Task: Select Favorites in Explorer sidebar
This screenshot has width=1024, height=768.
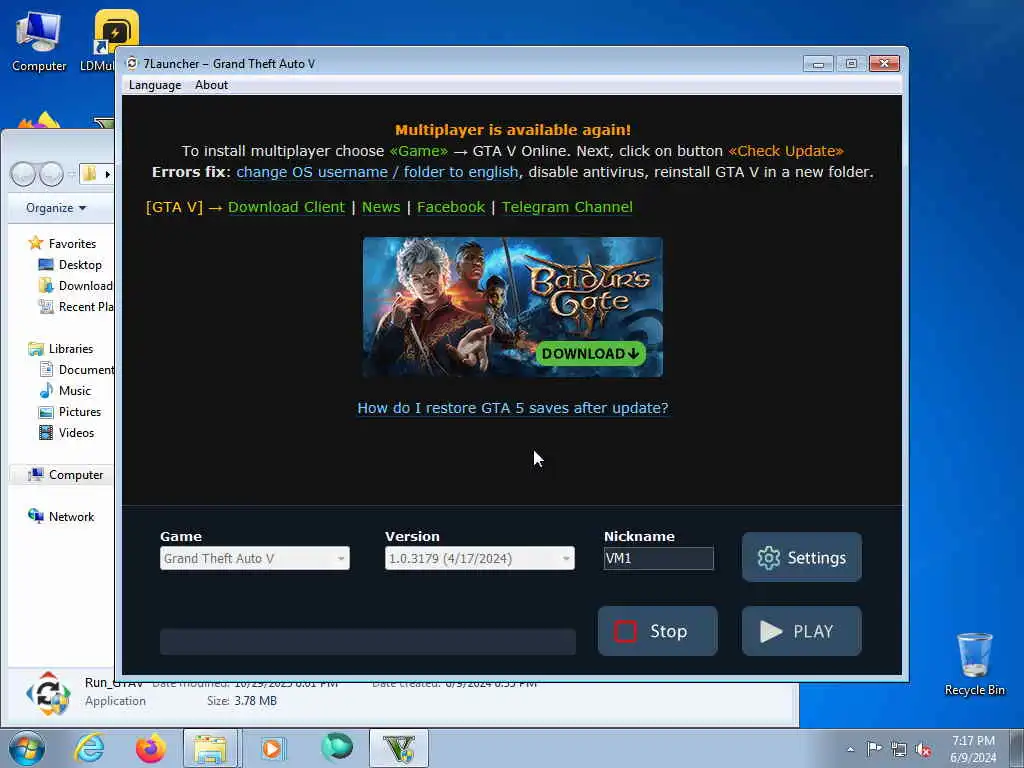Action: point(62,244)
